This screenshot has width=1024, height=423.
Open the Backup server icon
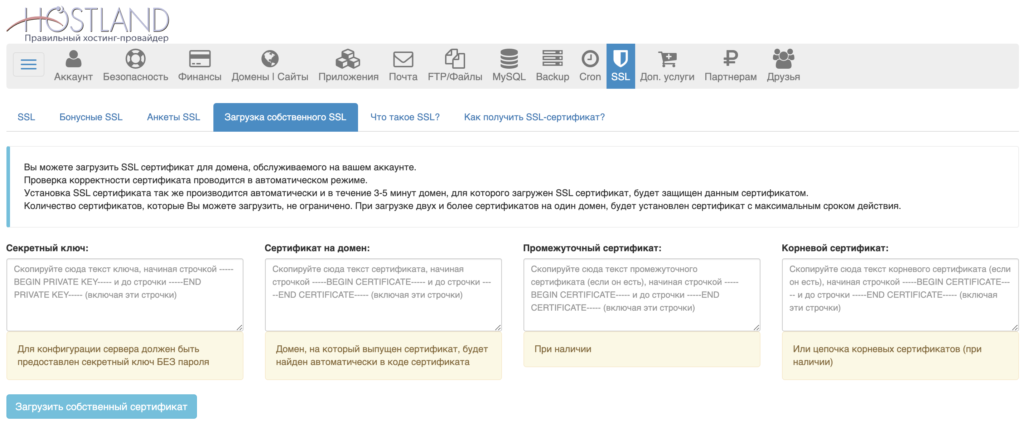point(552,59)
